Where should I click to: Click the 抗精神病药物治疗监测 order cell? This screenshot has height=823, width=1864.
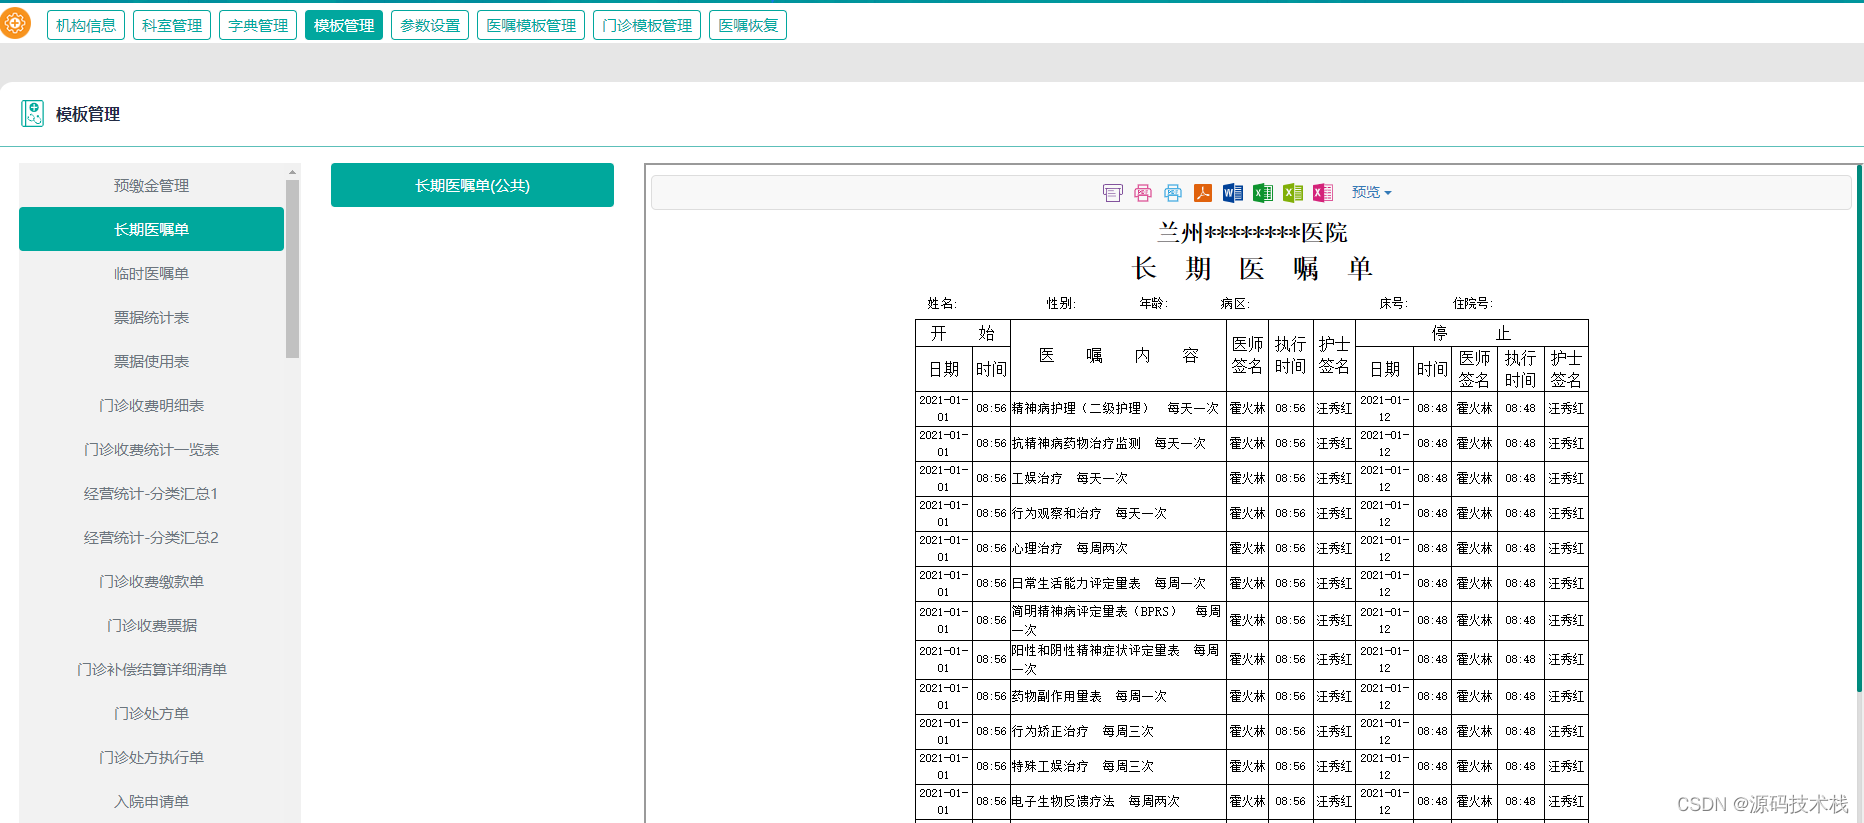coord(1118,443)
